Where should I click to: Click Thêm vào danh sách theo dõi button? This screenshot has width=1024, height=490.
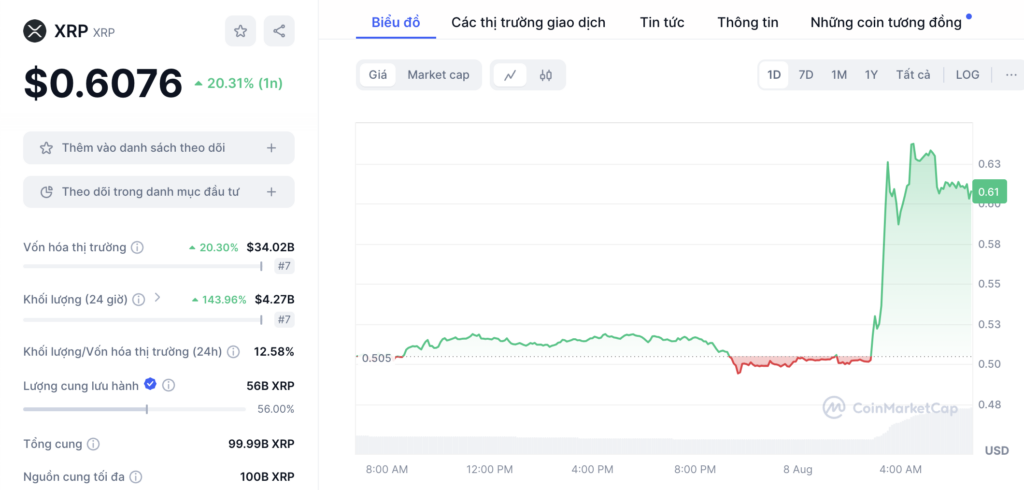(x=159, y=148)
